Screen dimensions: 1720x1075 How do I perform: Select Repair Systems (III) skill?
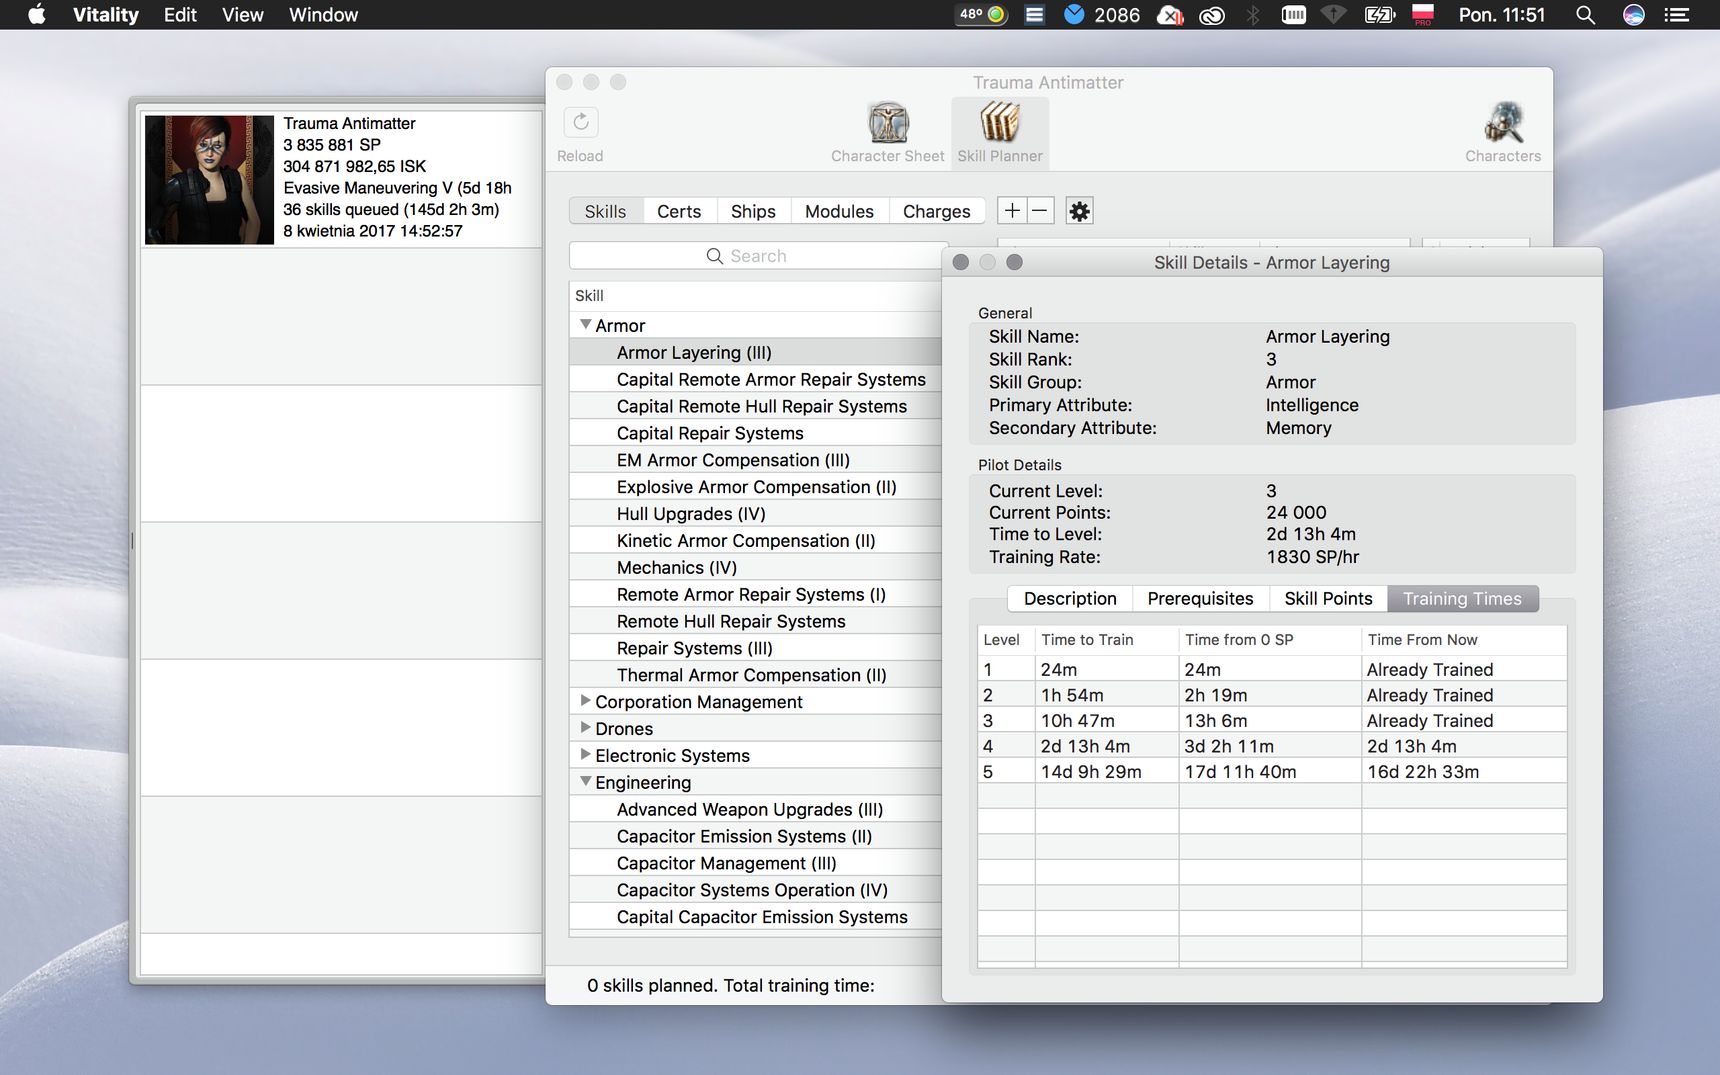[755, 648]
